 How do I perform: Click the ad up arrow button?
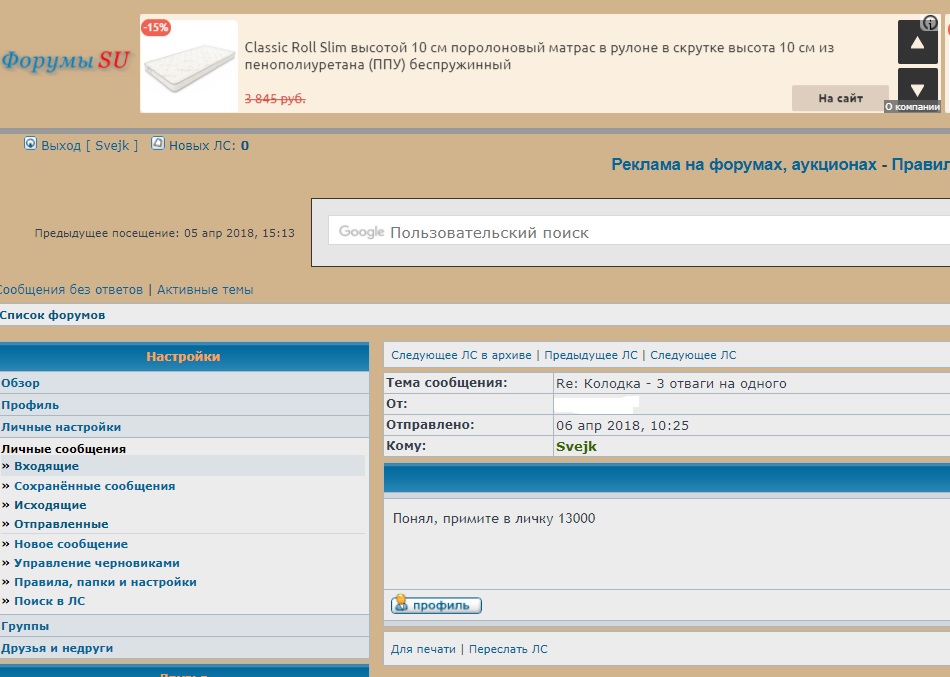coord(917,42)
